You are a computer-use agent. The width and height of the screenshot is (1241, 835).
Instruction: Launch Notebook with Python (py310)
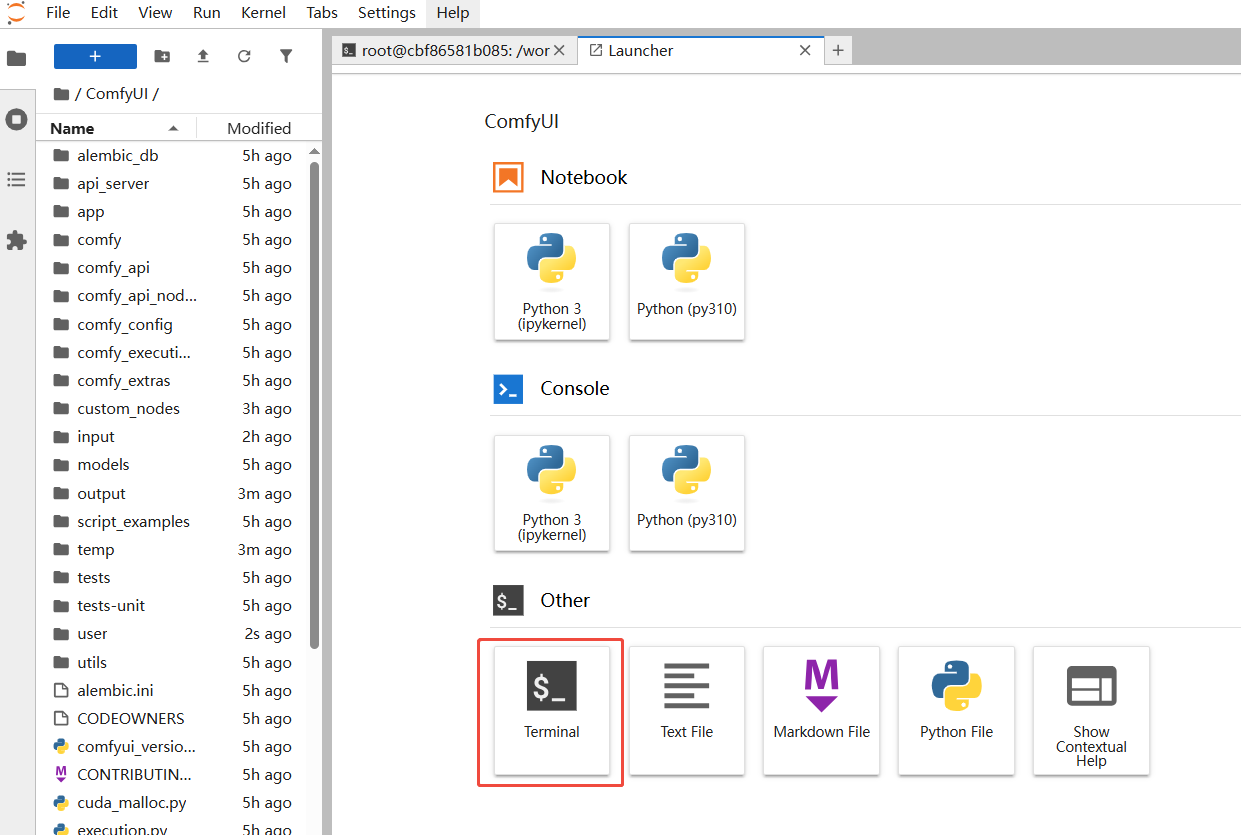(687, 281)
